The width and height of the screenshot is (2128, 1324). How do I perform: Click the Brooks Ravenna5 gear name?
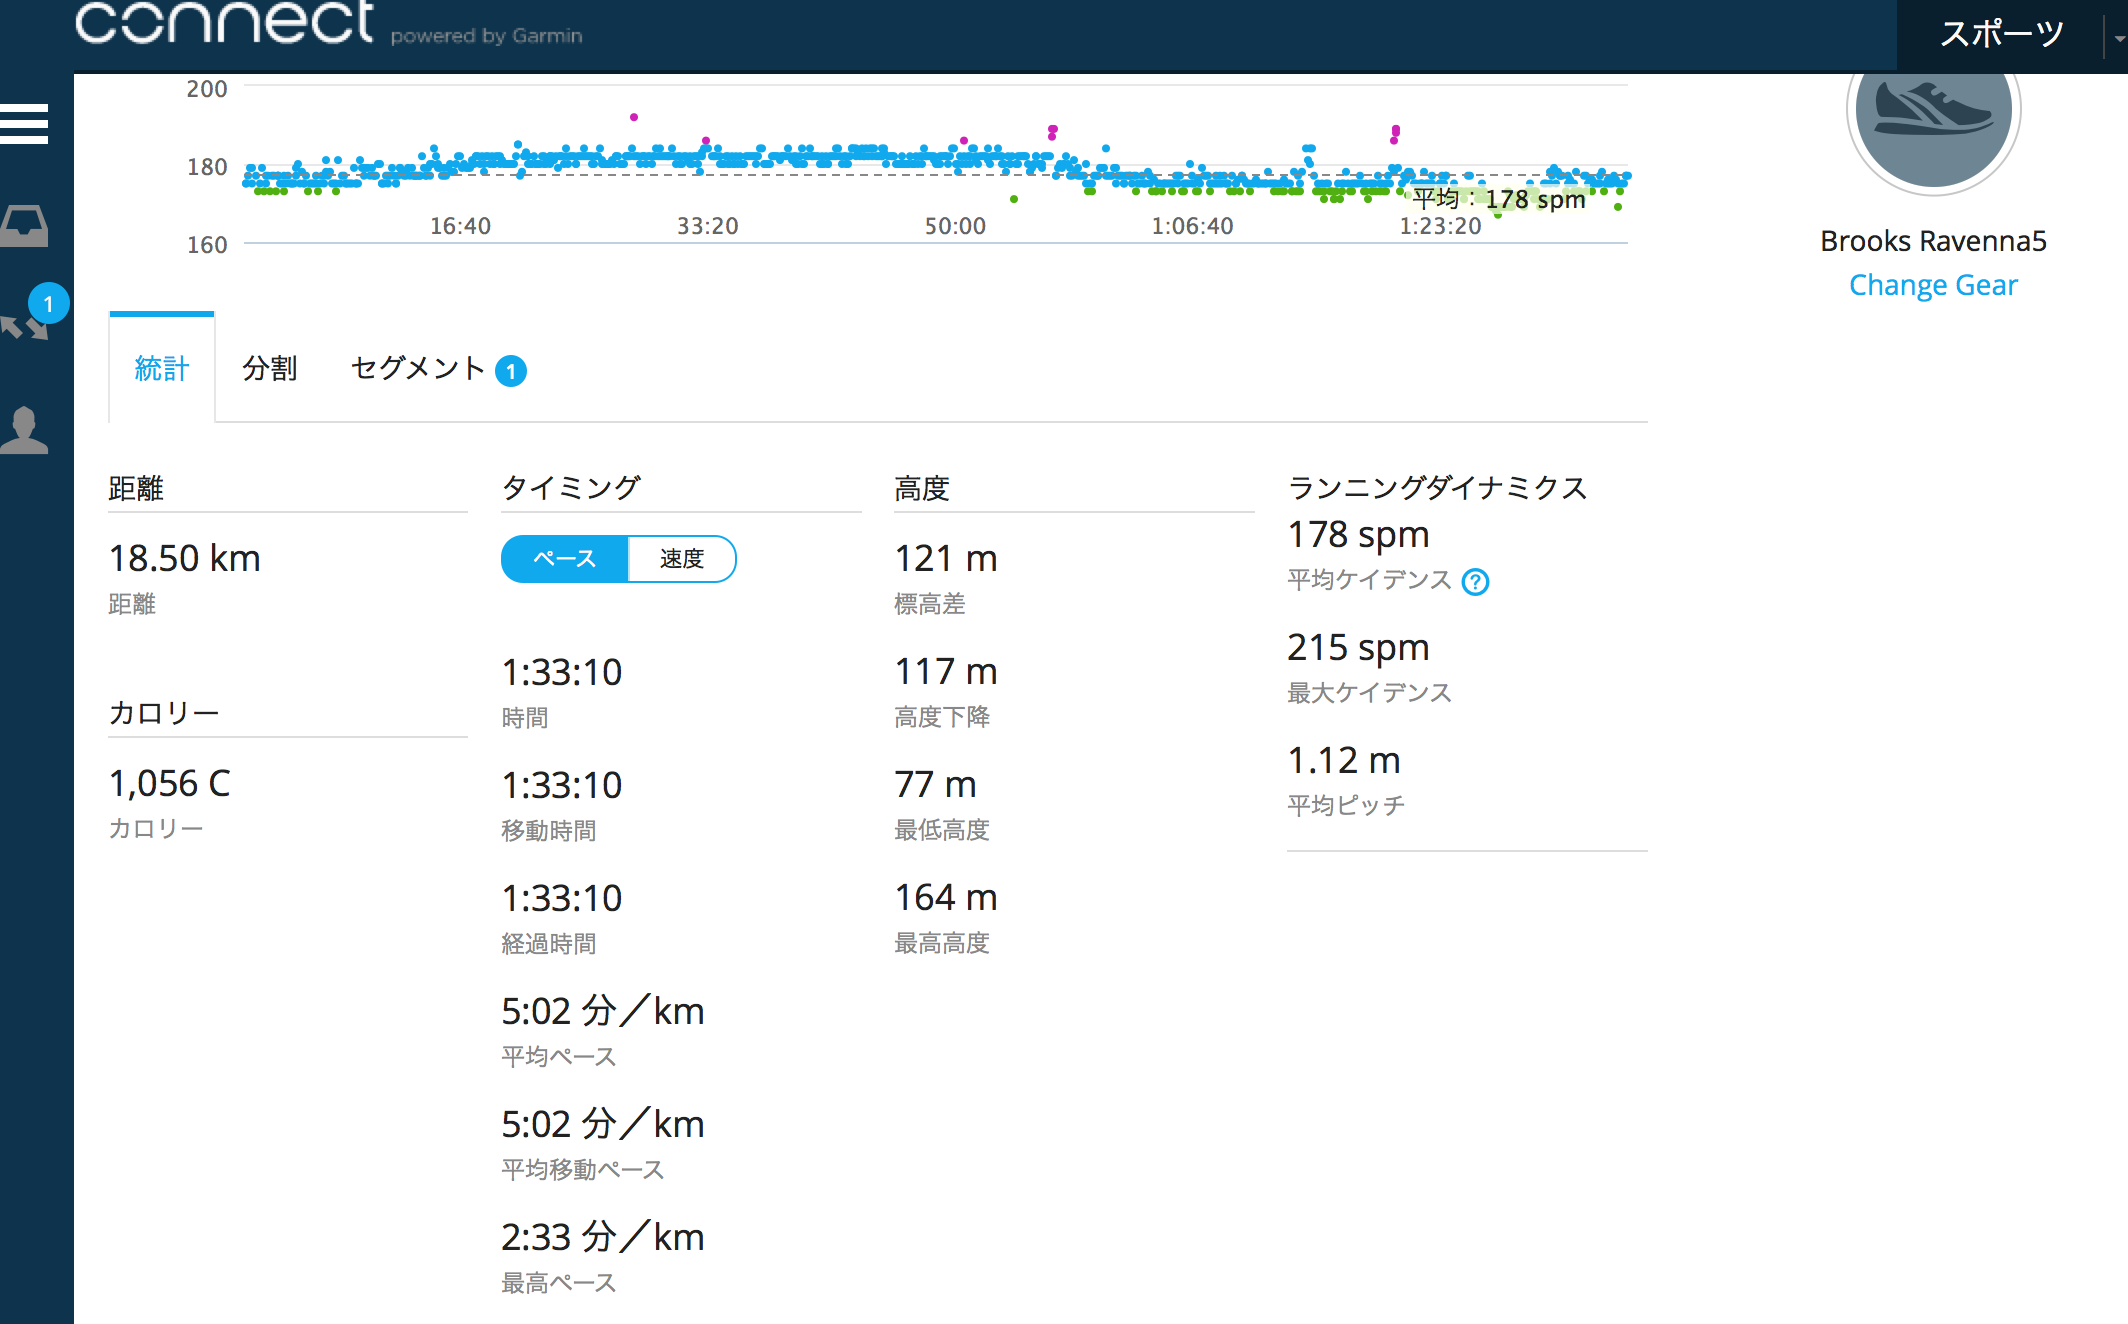pyautogui.click(x=1933, y=241)
